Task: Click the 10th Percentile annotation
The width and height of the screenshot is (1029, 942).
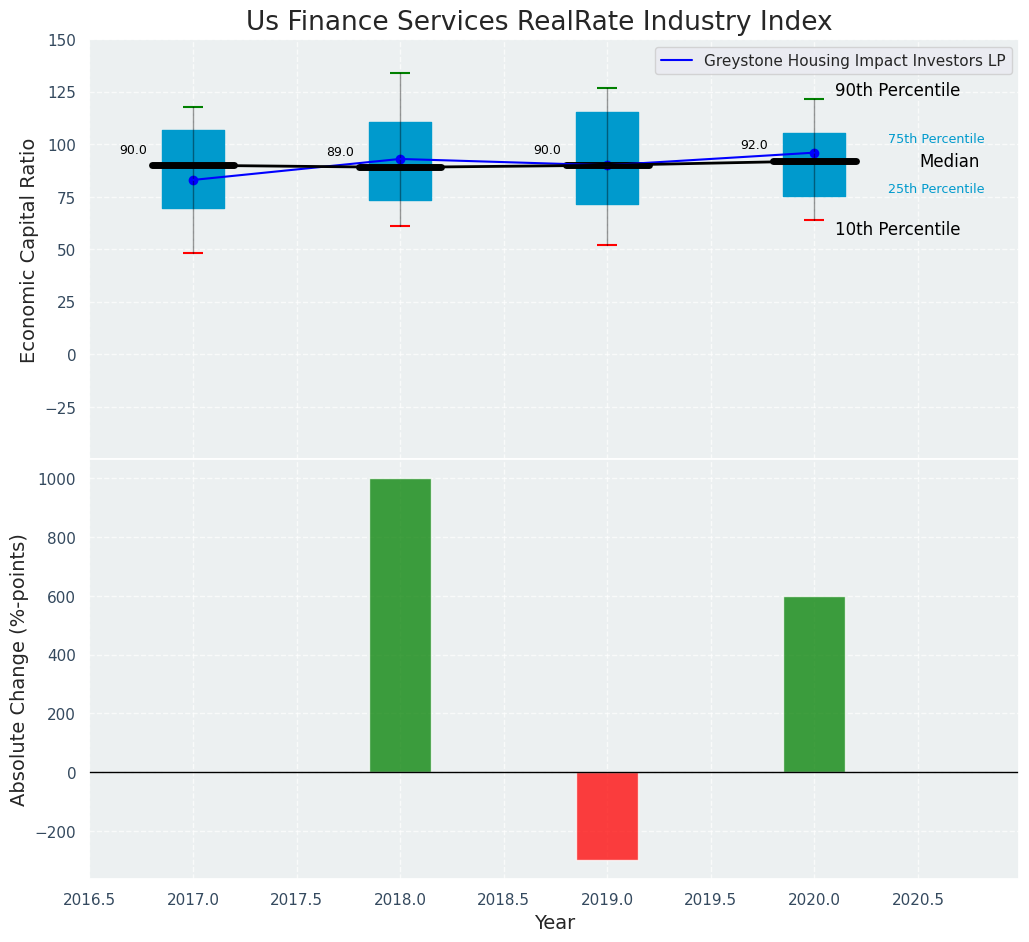Action: (x=897, y=230)
